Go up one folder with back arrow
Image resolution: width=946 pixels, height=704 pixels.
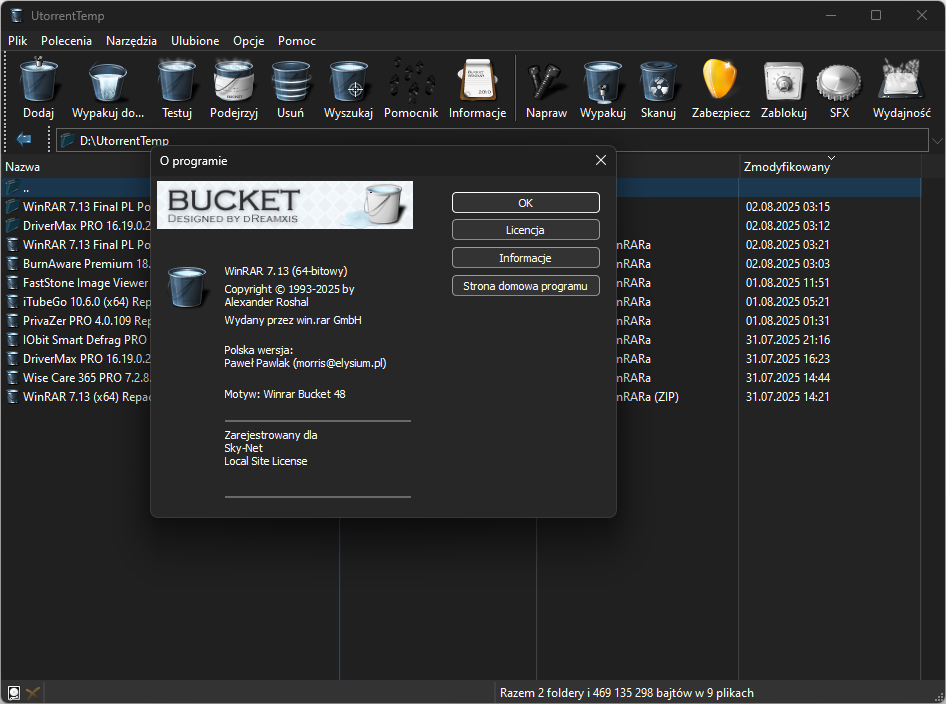[24, 139]
